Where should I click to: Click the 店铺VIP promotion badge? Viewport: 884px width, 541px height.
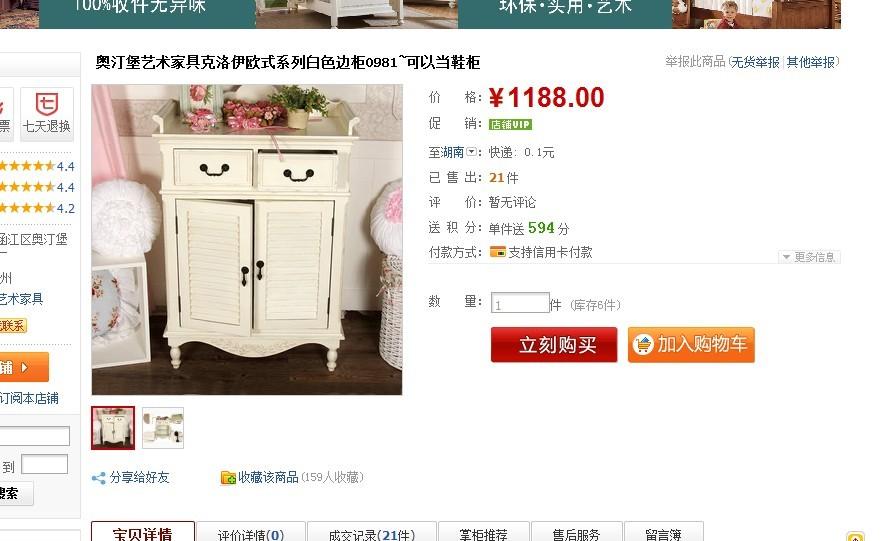(510, 125)
